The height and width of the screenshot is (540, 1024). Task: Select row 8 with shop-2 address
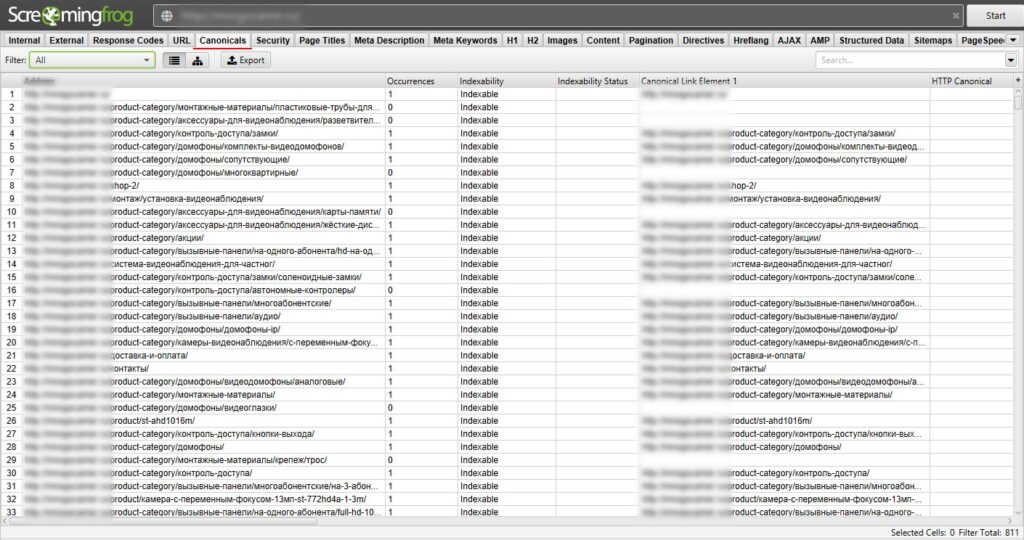(x=200, y=185)
